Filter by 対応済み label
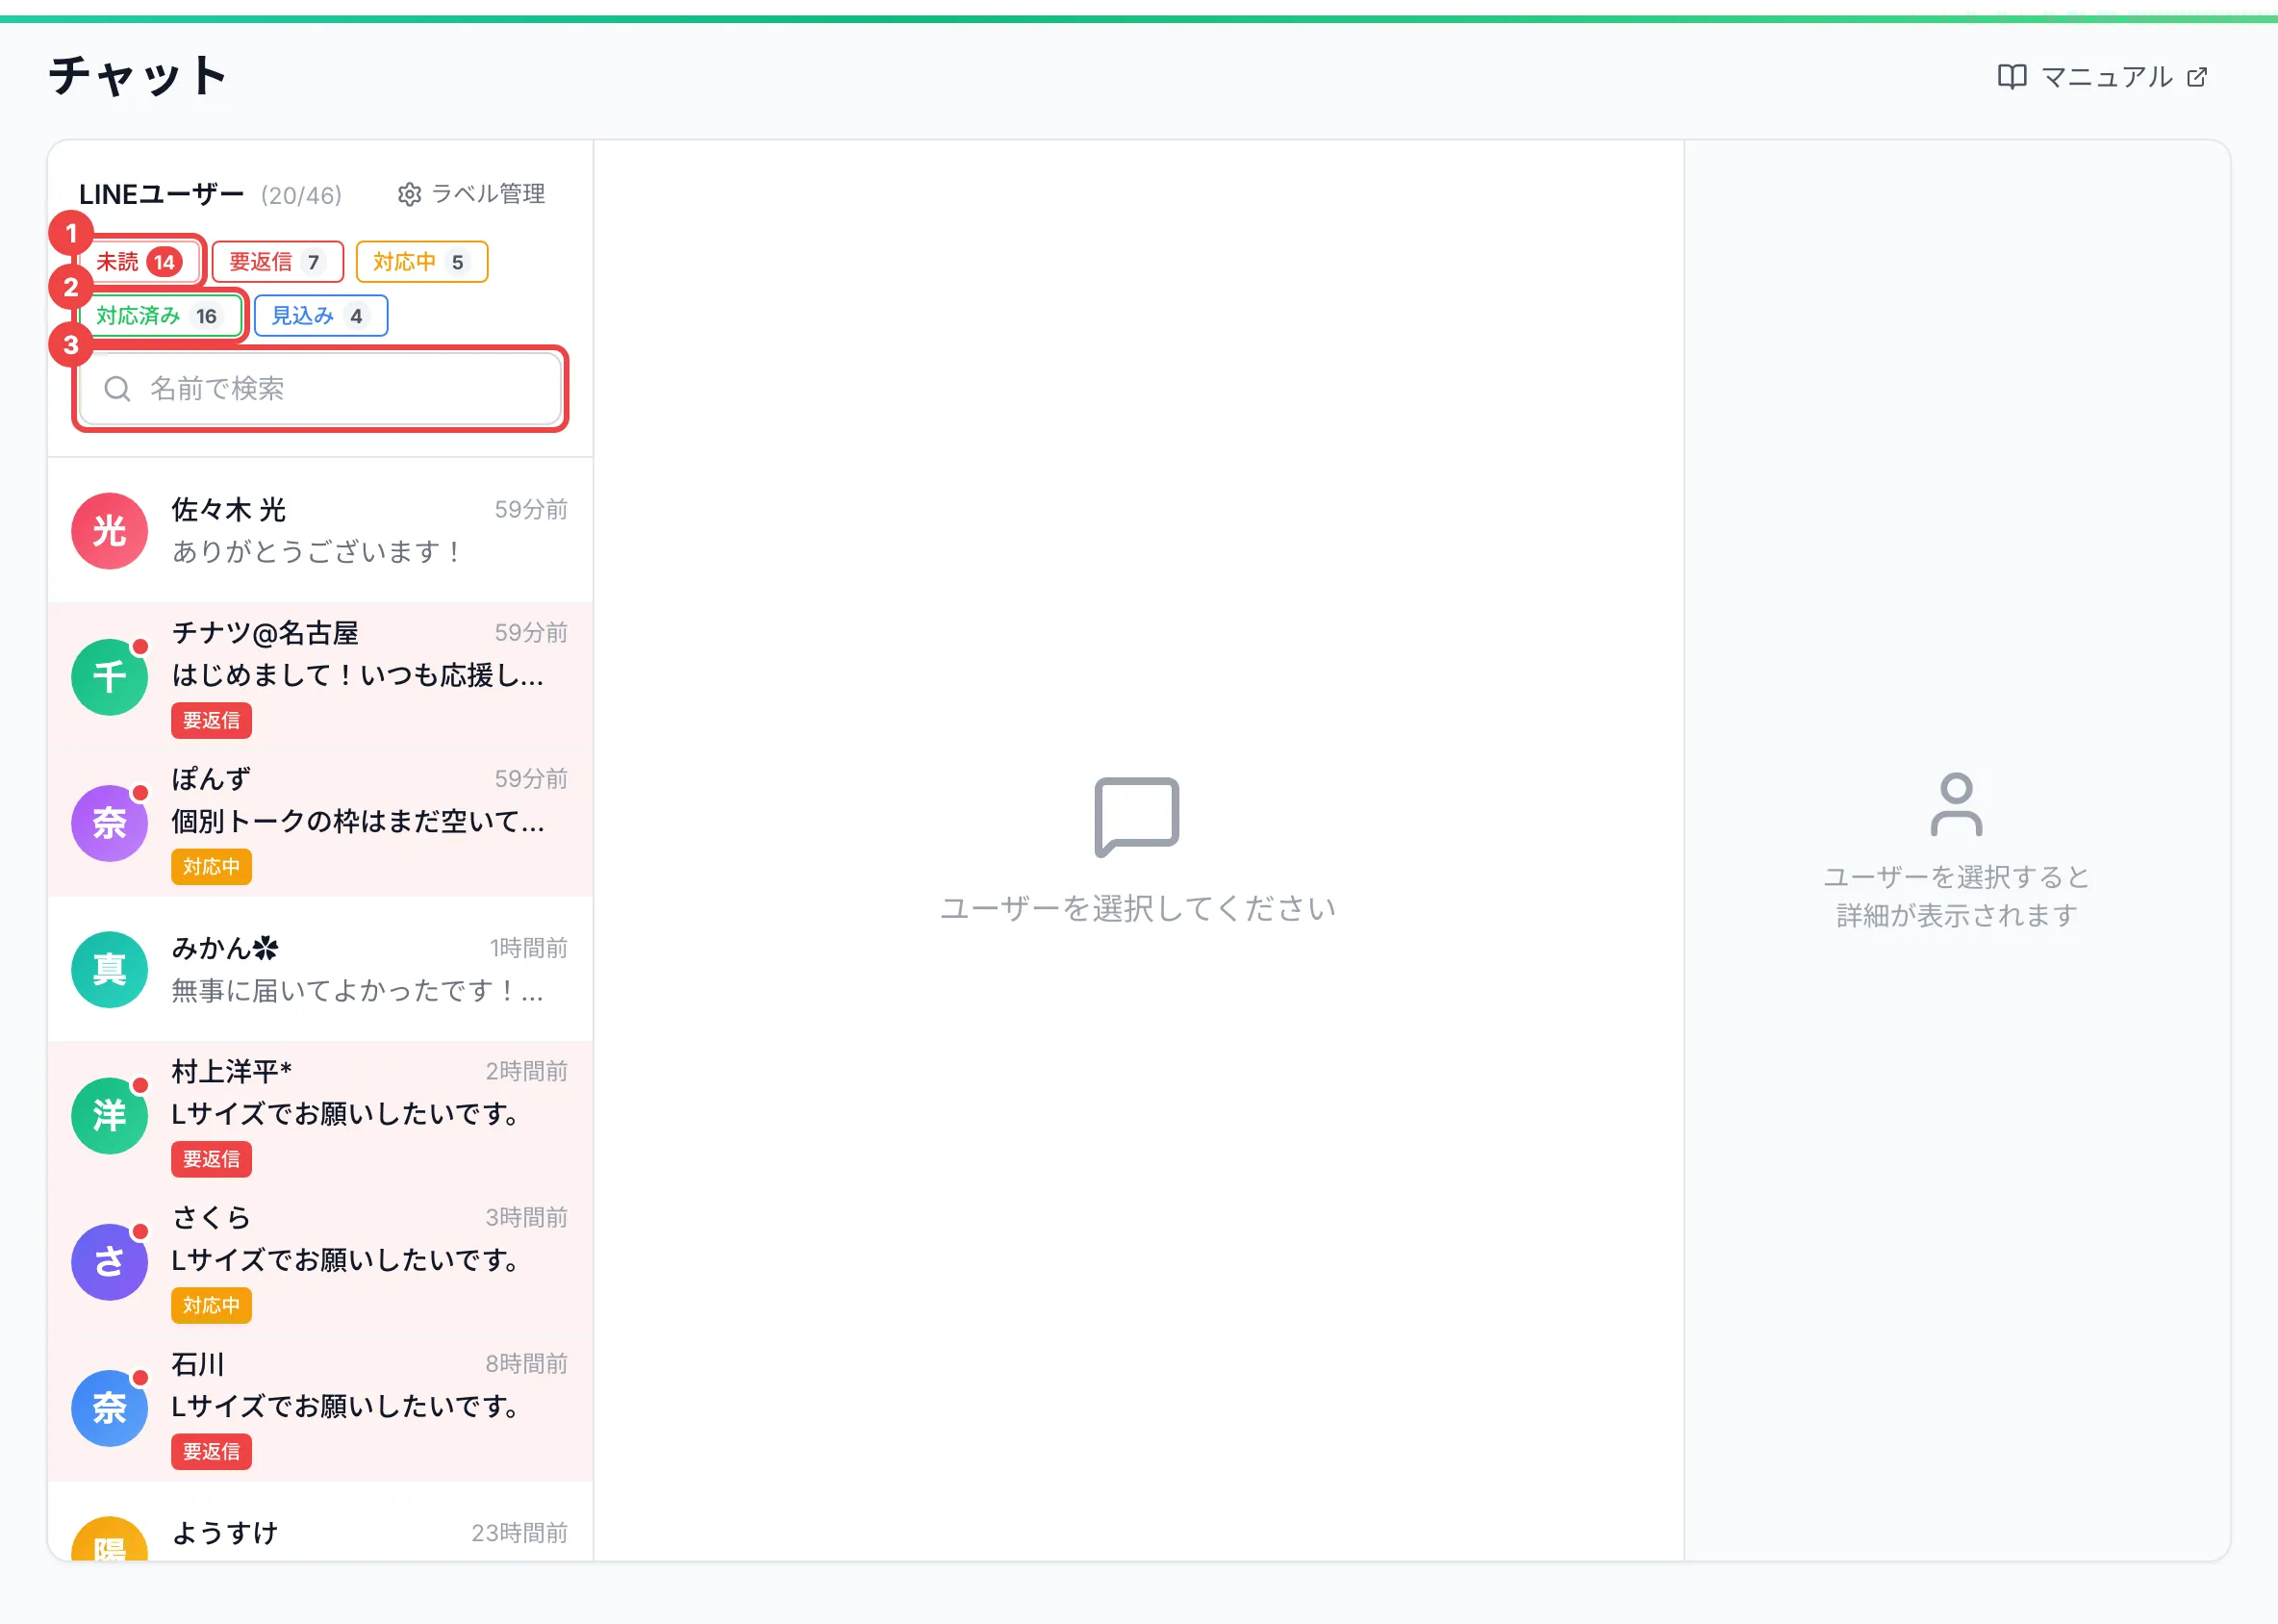This screenshot has width=2278, height=1624. point(159,316)
